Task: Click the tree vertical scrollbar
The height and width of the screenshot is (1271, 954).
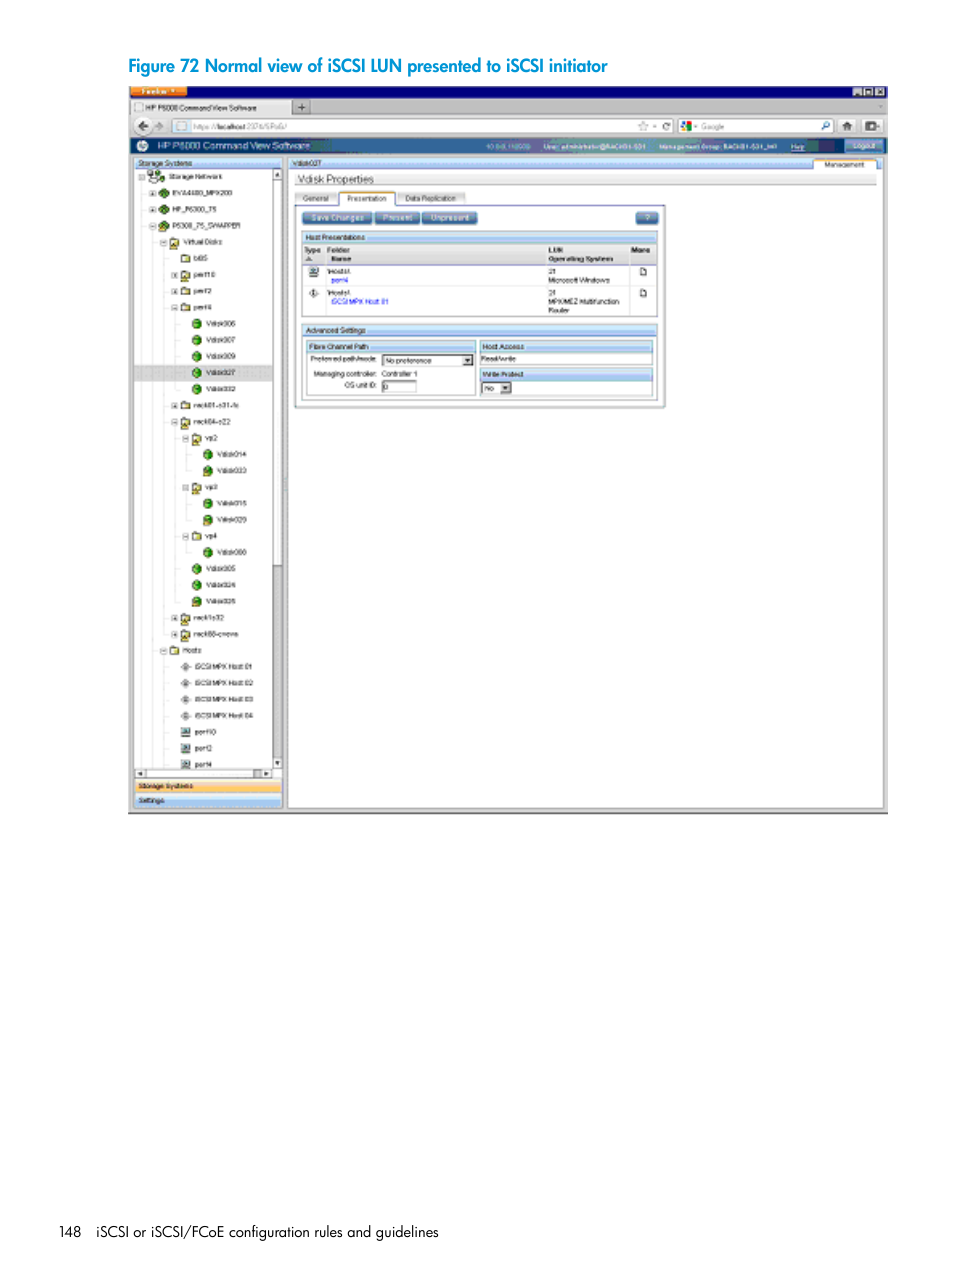Action: [277, 468]
